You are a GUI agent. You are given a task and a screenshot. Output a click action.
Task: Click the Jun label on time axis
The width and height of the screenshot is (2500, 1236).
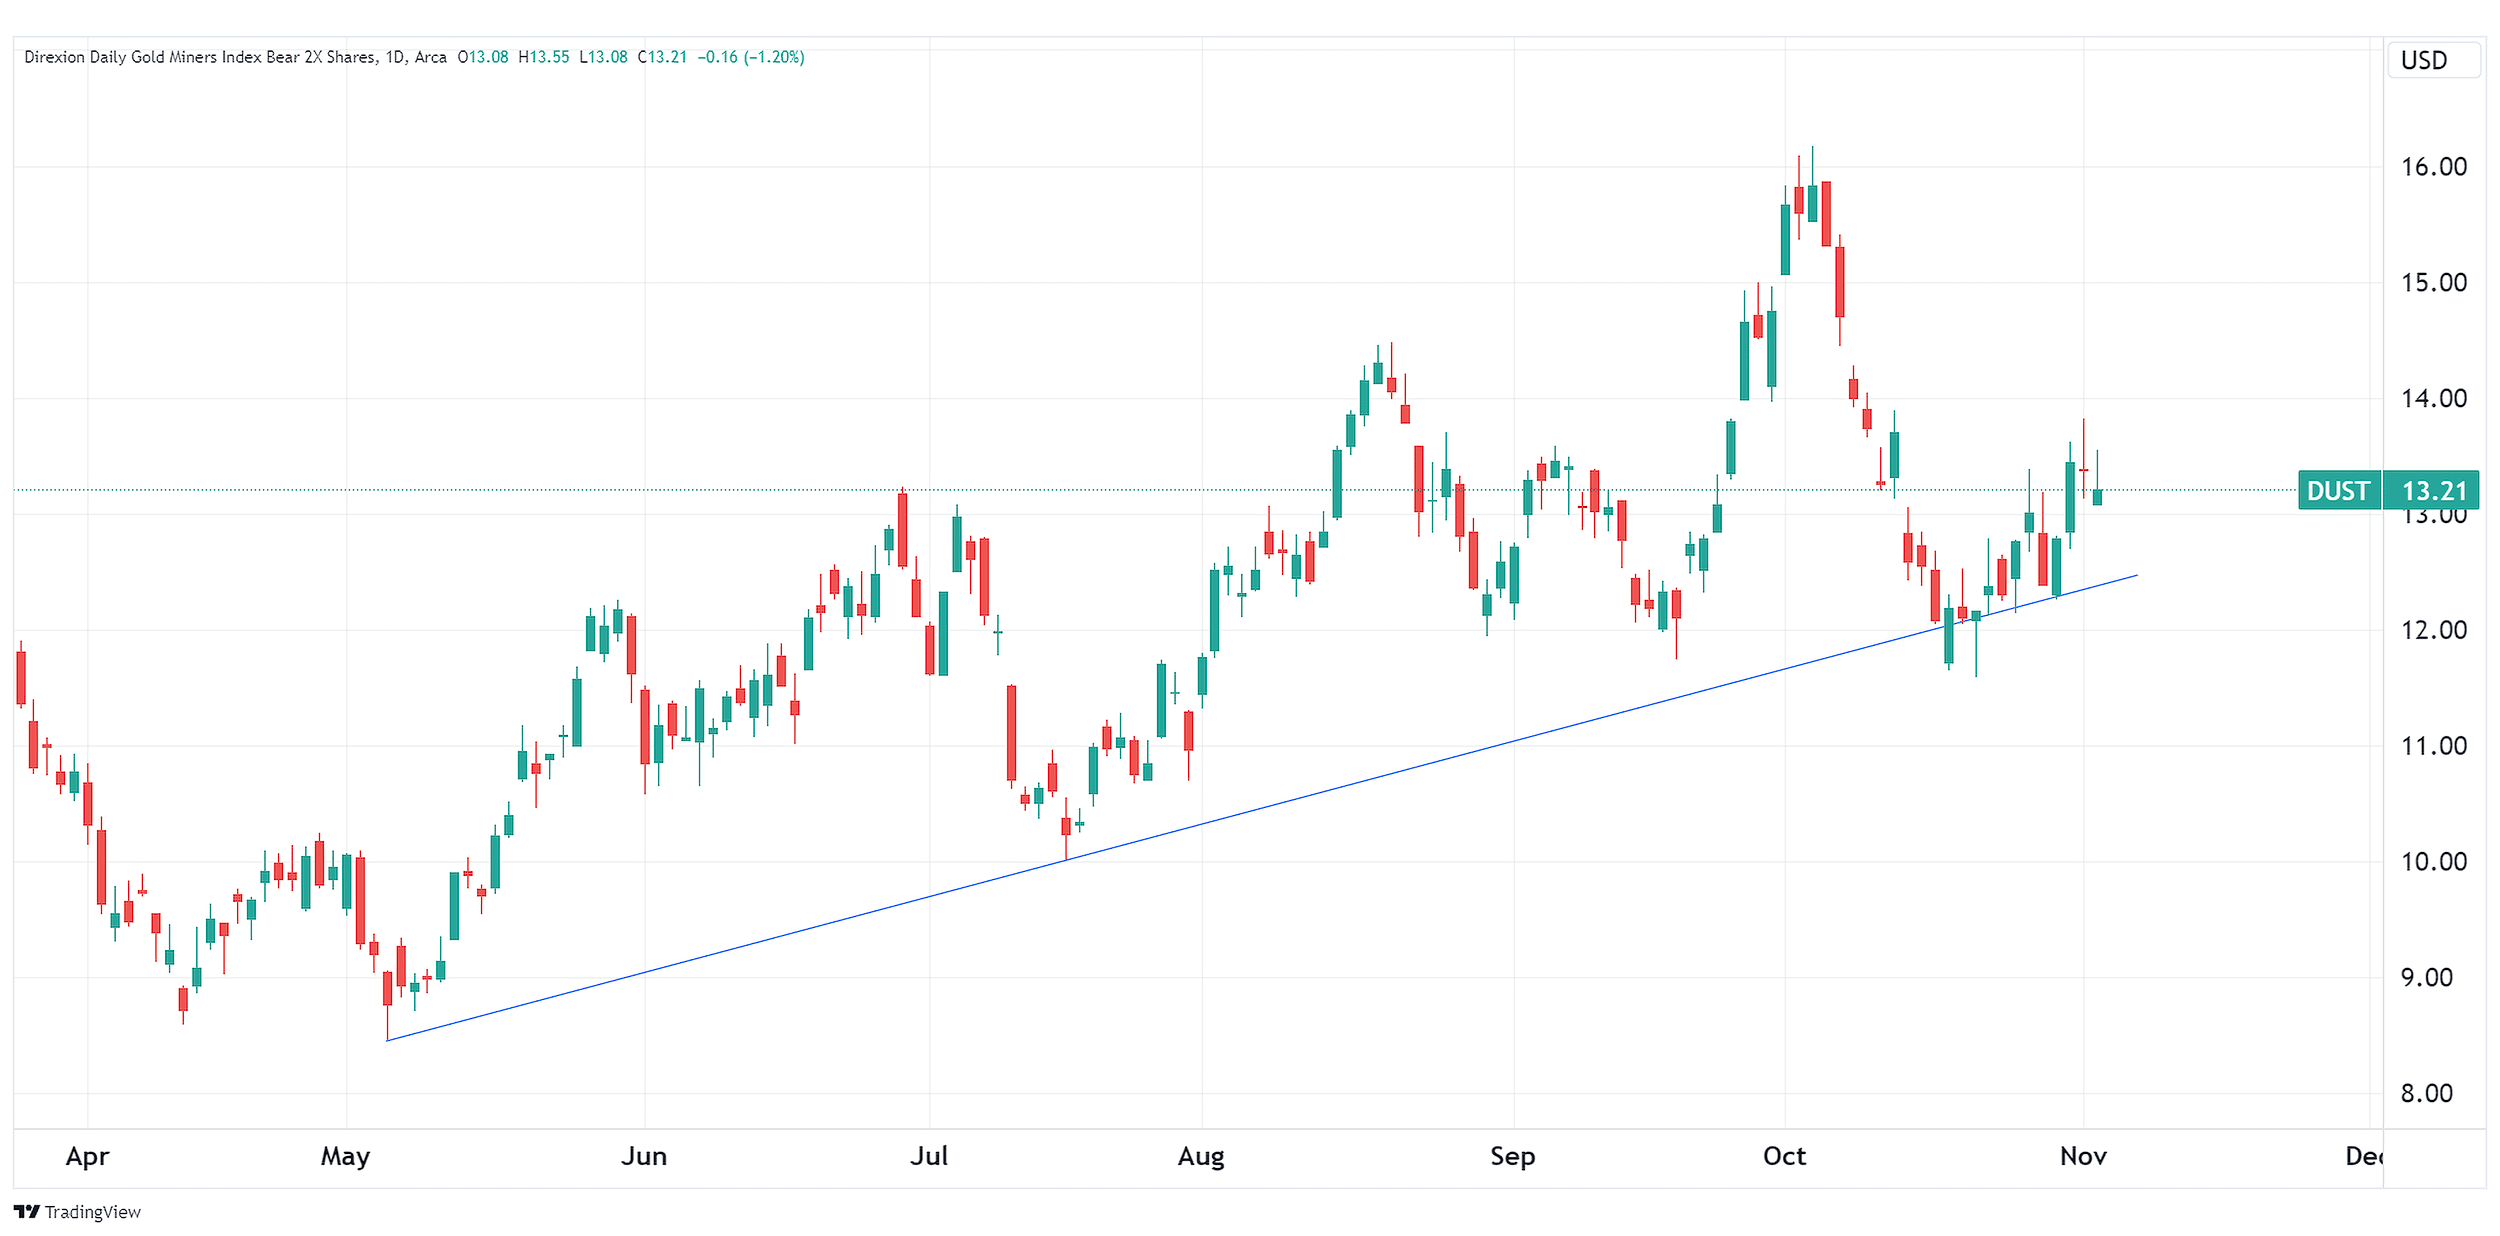(x=644, y=1157)
